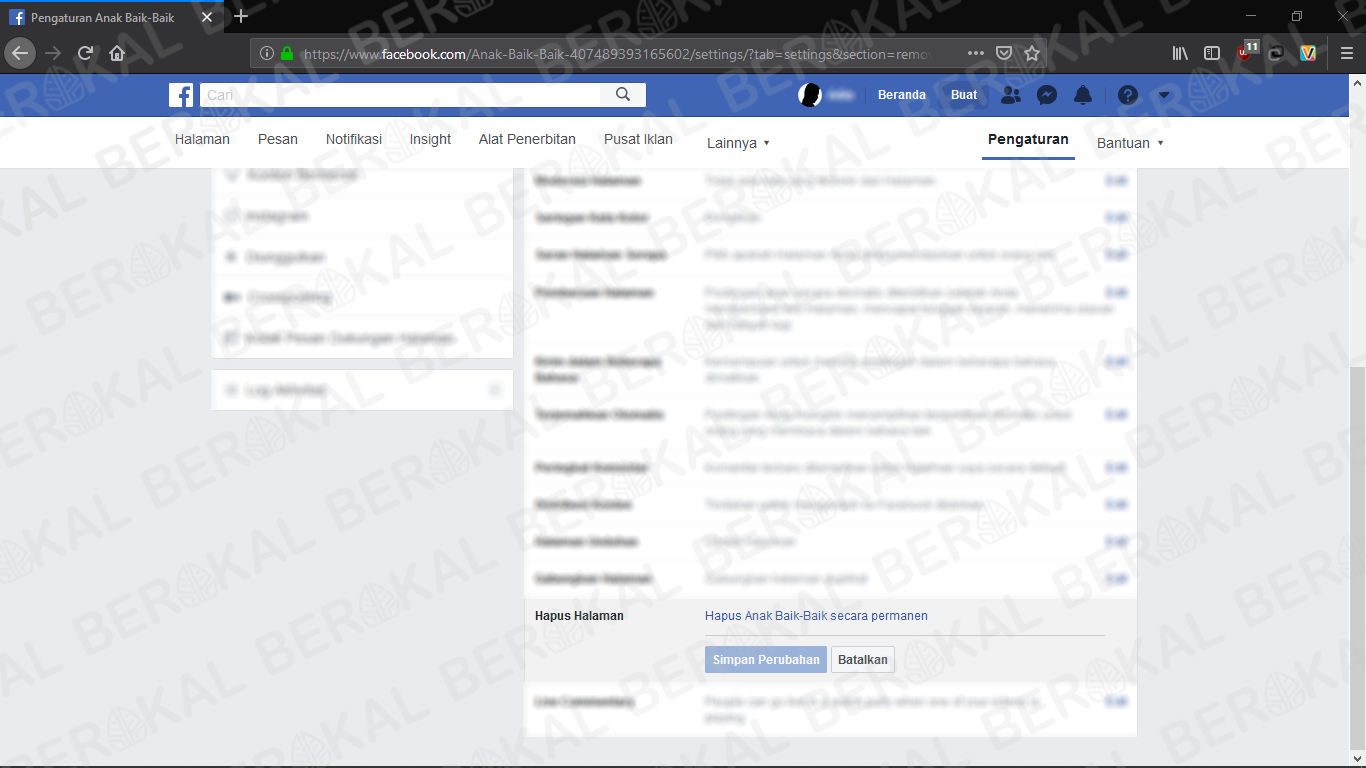Screen dimensions: 1366x768
Task: Click Hapus Anak Baik-Baik secara permanen link
Action: click(816, 616)
